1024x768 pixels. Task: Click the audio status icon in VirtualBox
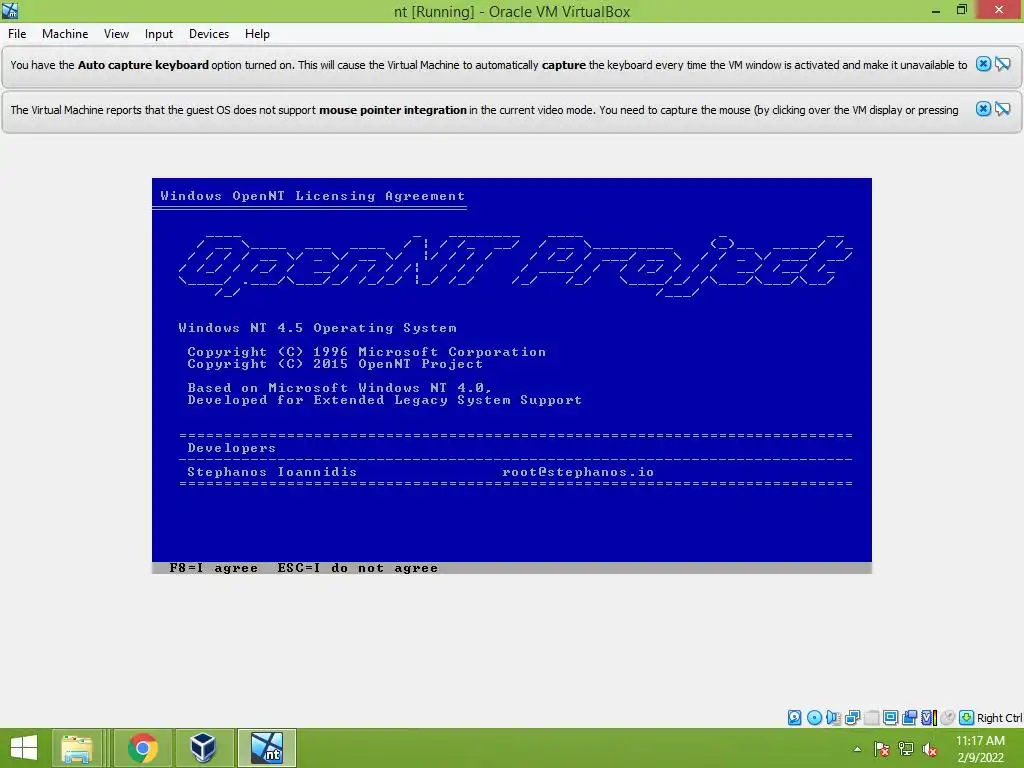coord(833,718)
